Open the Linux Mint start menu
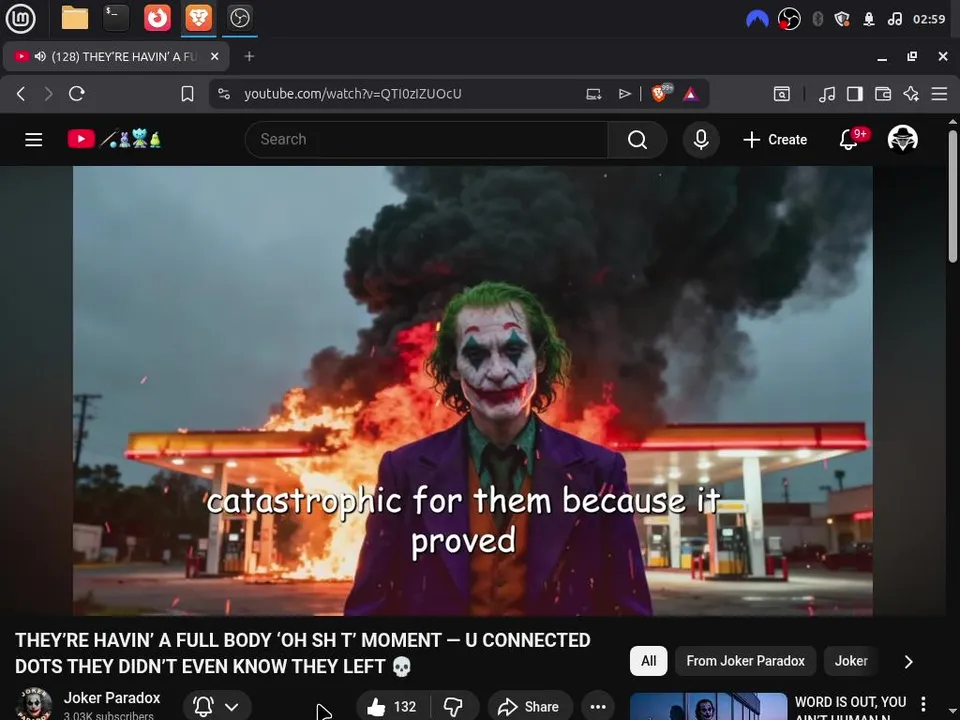Screen dimensions: 960x720 (x=20, y=18)
